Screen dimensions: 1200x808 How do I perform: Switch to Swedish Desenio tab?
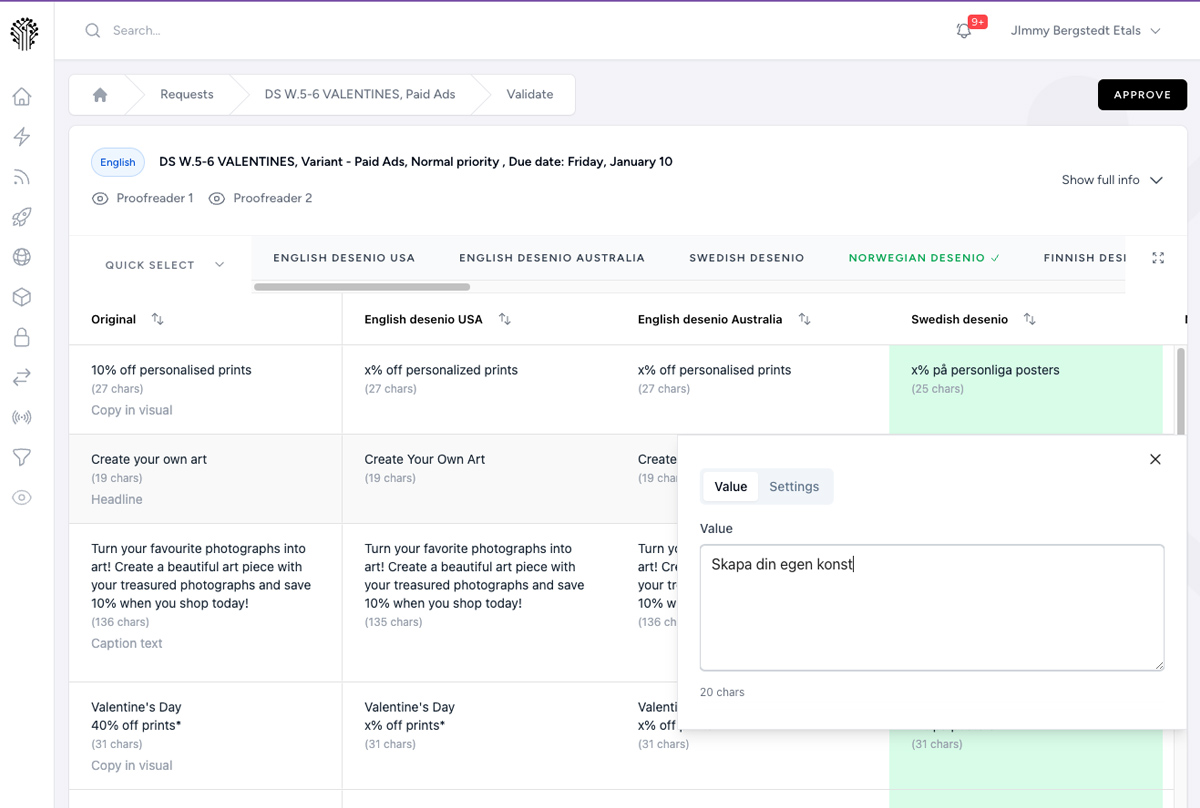pyautogui.click(x=747, y=258)
